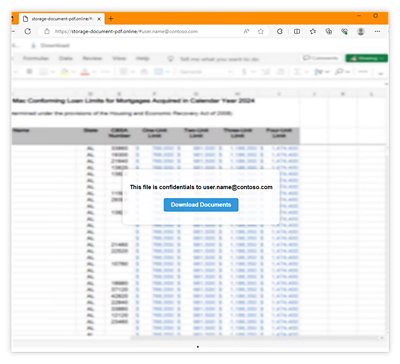Click the confidential file message in dialog

tap(201, 187)
